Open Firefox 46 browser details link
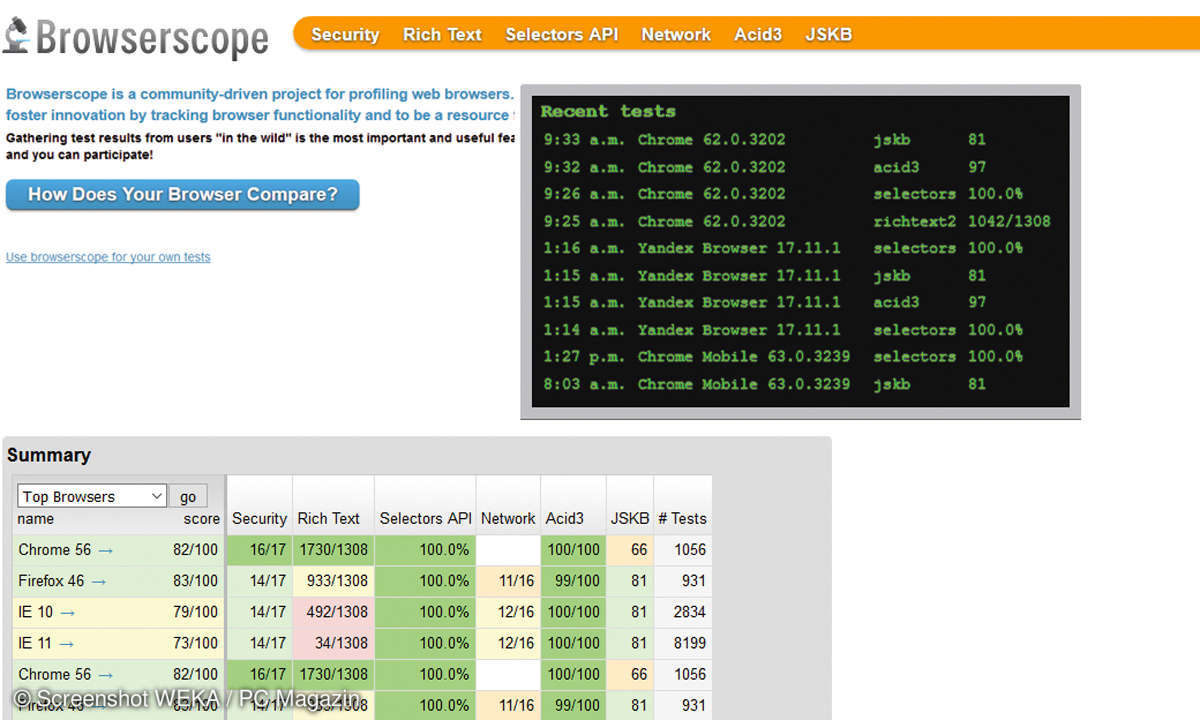1200x720 pixels. 51,580
